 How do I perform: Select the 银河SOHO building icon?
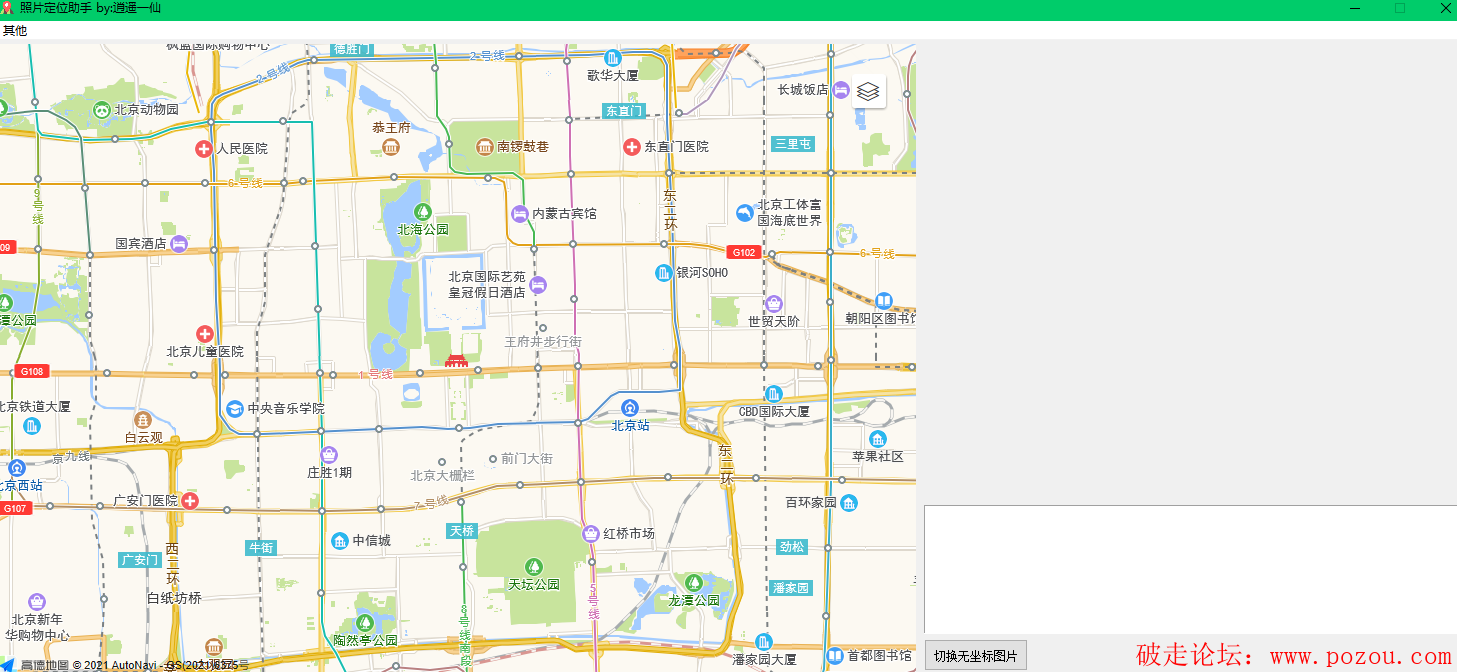663,272
